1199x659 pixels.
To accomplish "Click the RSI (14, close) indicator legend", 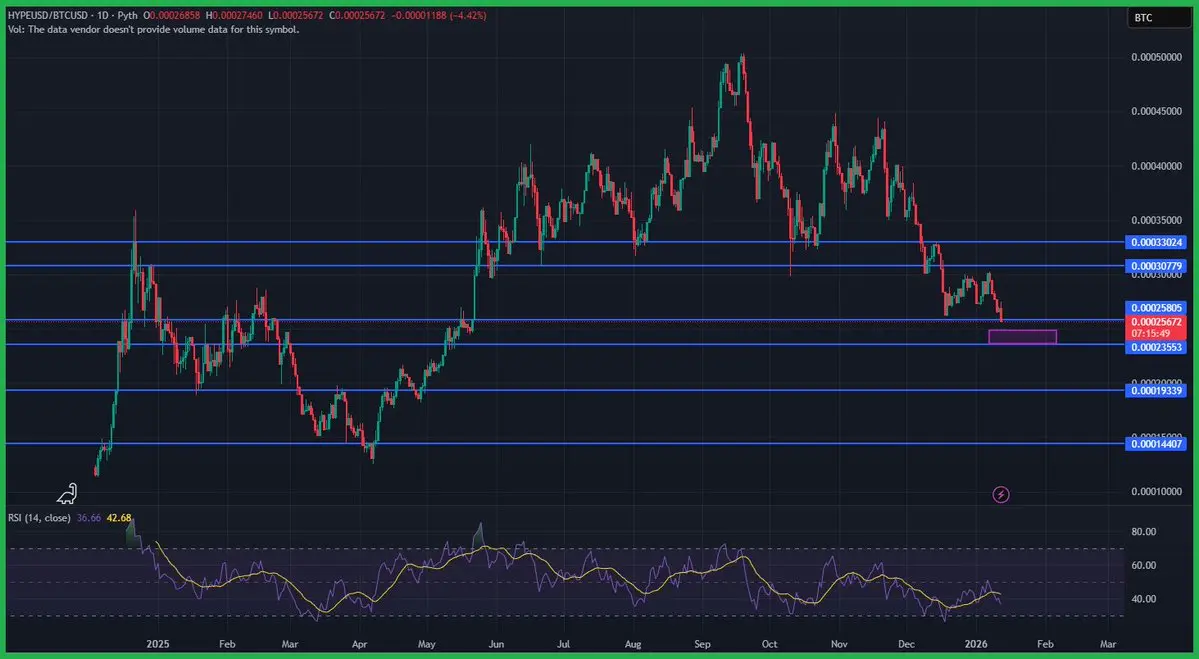I will (39, 518).
